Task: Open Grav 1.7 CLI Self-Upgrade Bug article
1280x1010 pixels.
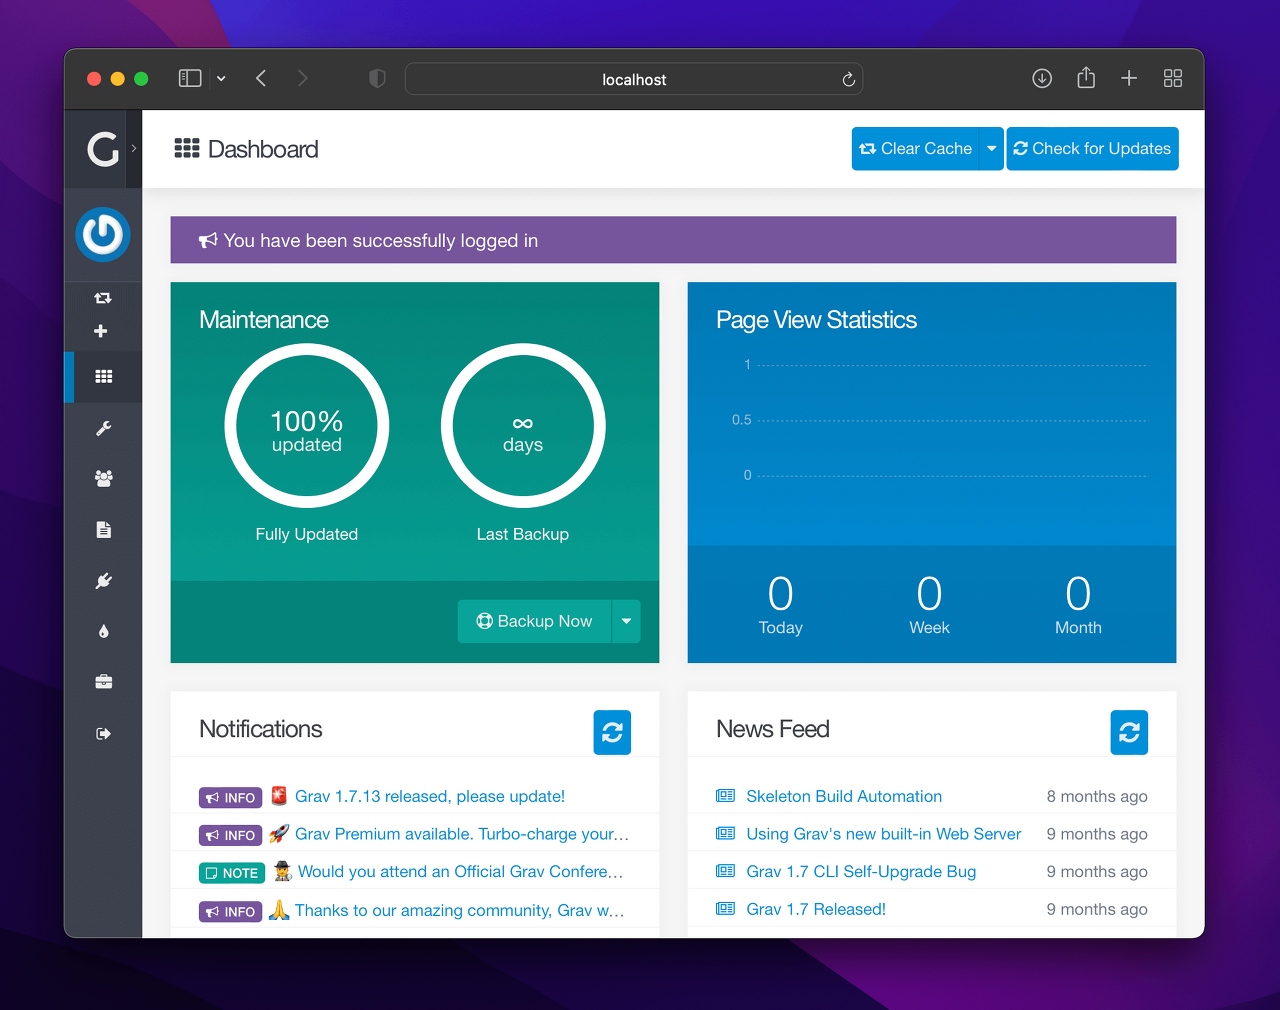Action: click(x=861, y=872)
